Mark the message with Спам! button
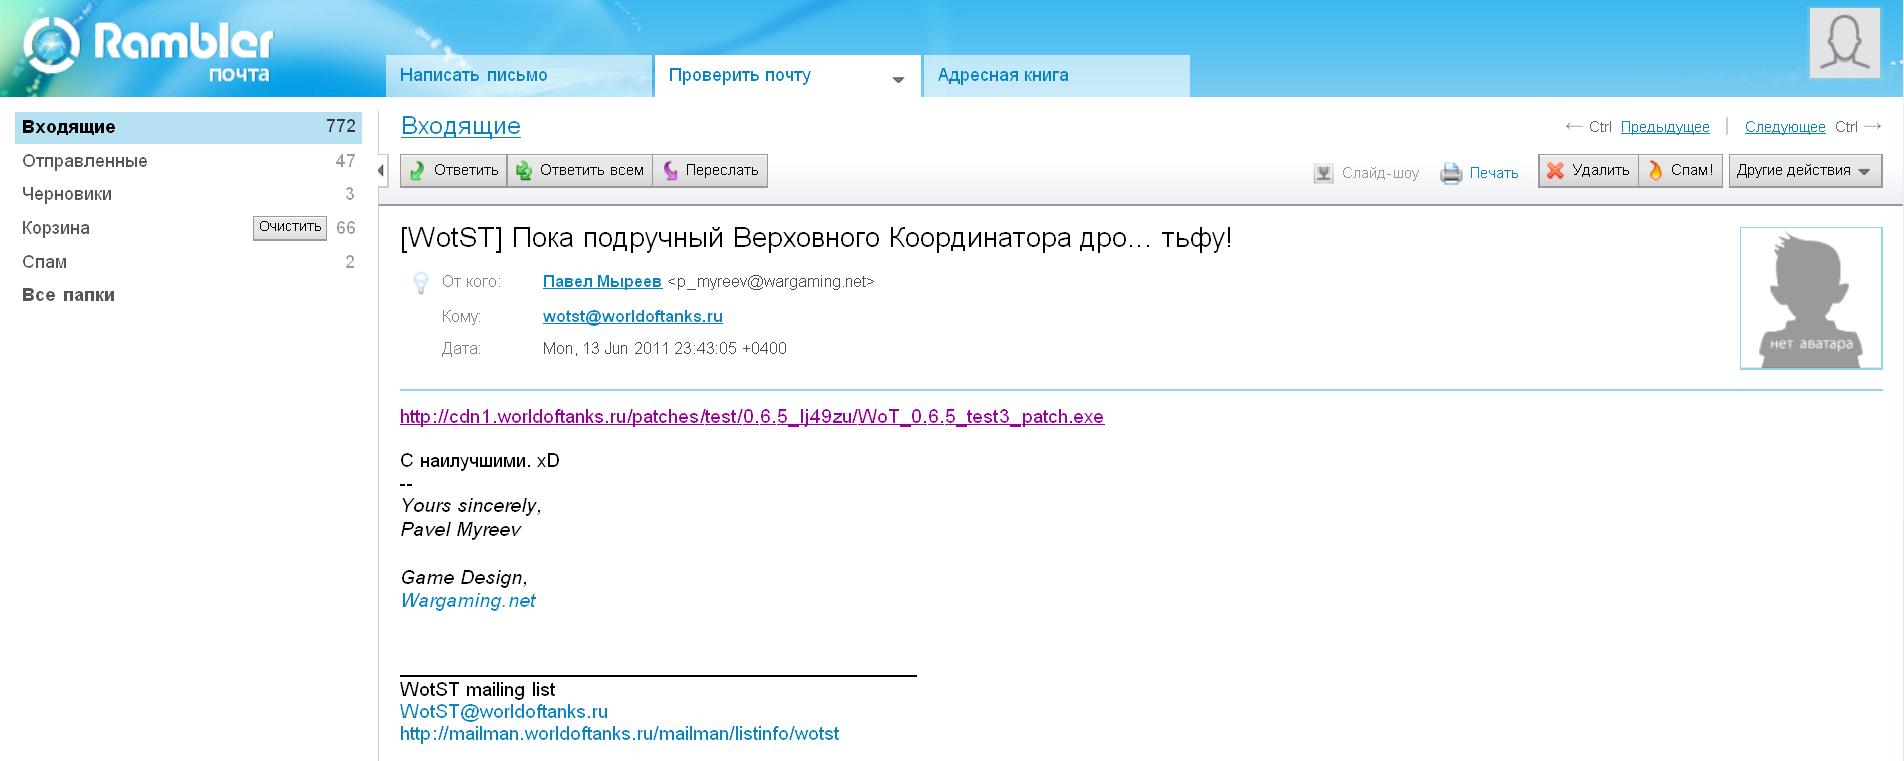The height and width of the screenshot is (761, 1904). click(1680, 171)
